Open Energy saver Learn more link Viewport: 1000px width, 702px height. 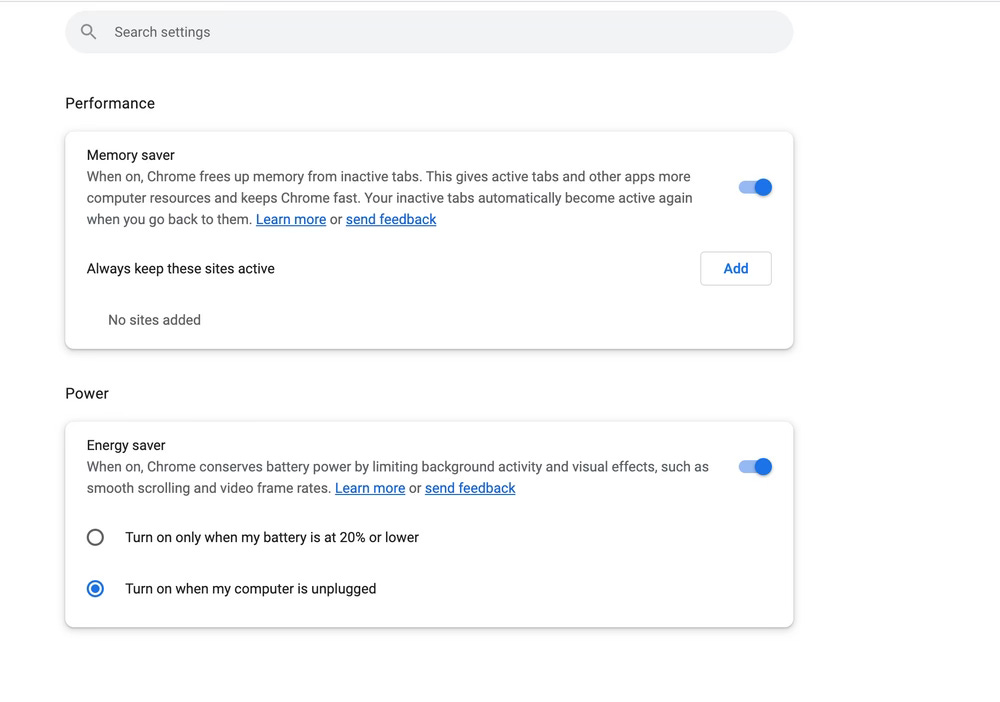point(370,488)
